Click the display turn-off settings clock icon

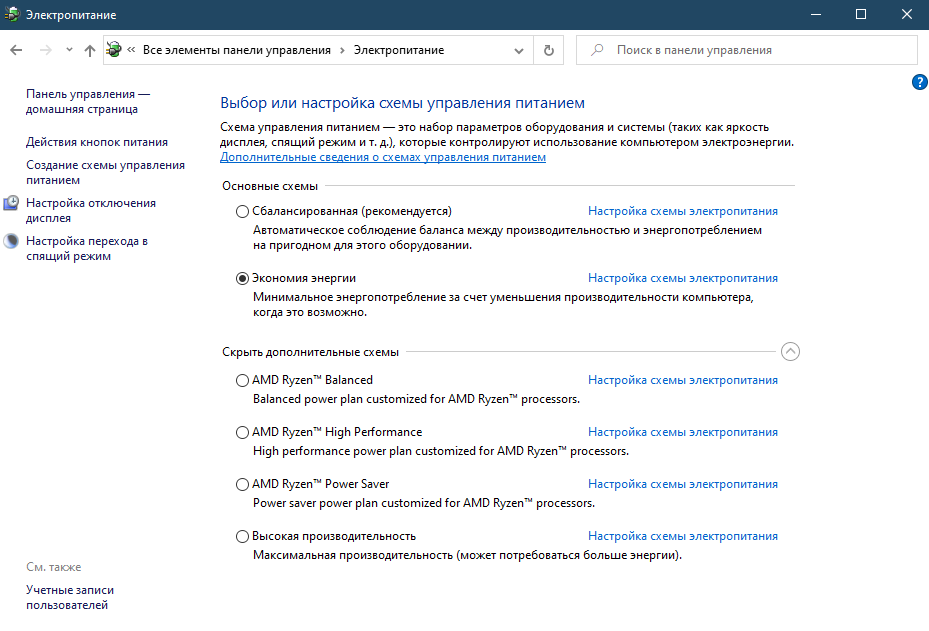[12, 203]
